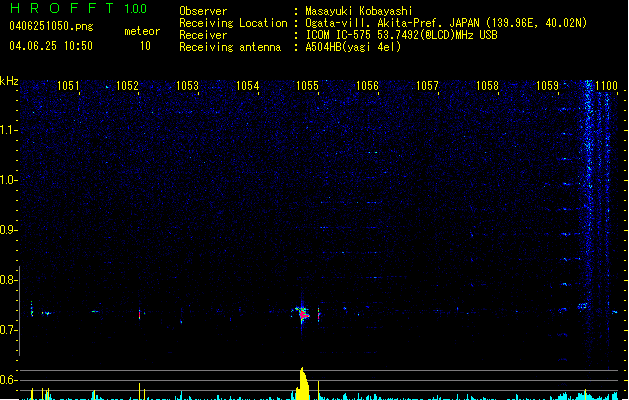Viewport: 629px width, 400px height.
Task: Click the 1052 time axis marker
Action: pos(127,86)
